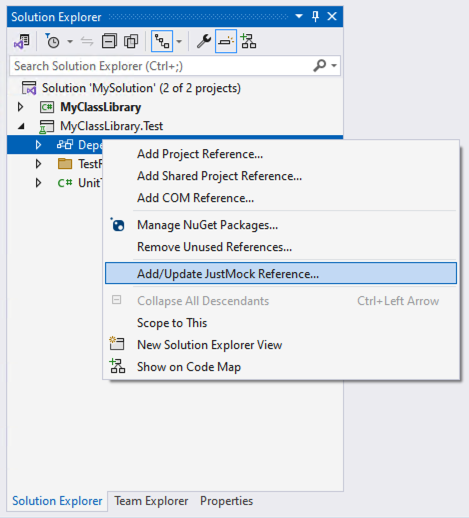This screenshot has height=518, width=469.
Task: Choose Remove Unused References...
Action: point(281,247)
